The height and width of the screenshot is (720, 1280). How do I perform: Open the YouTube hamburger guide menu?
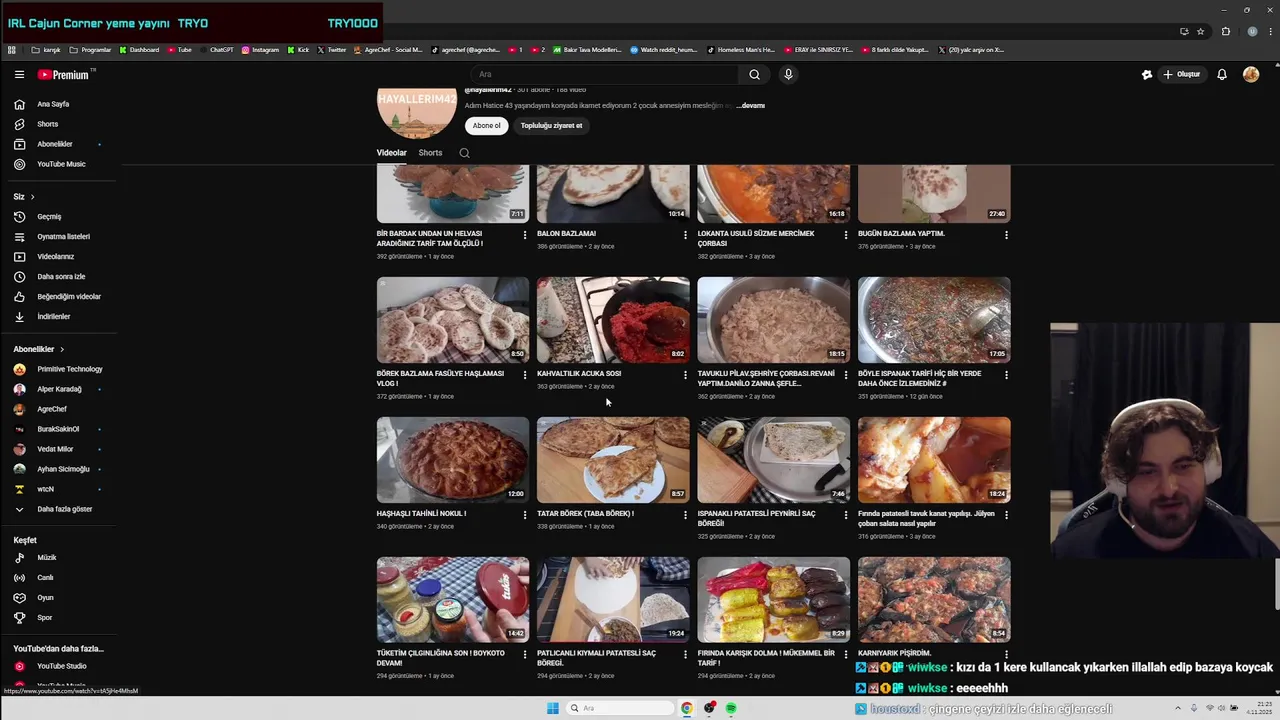click(x=19, y=74)
